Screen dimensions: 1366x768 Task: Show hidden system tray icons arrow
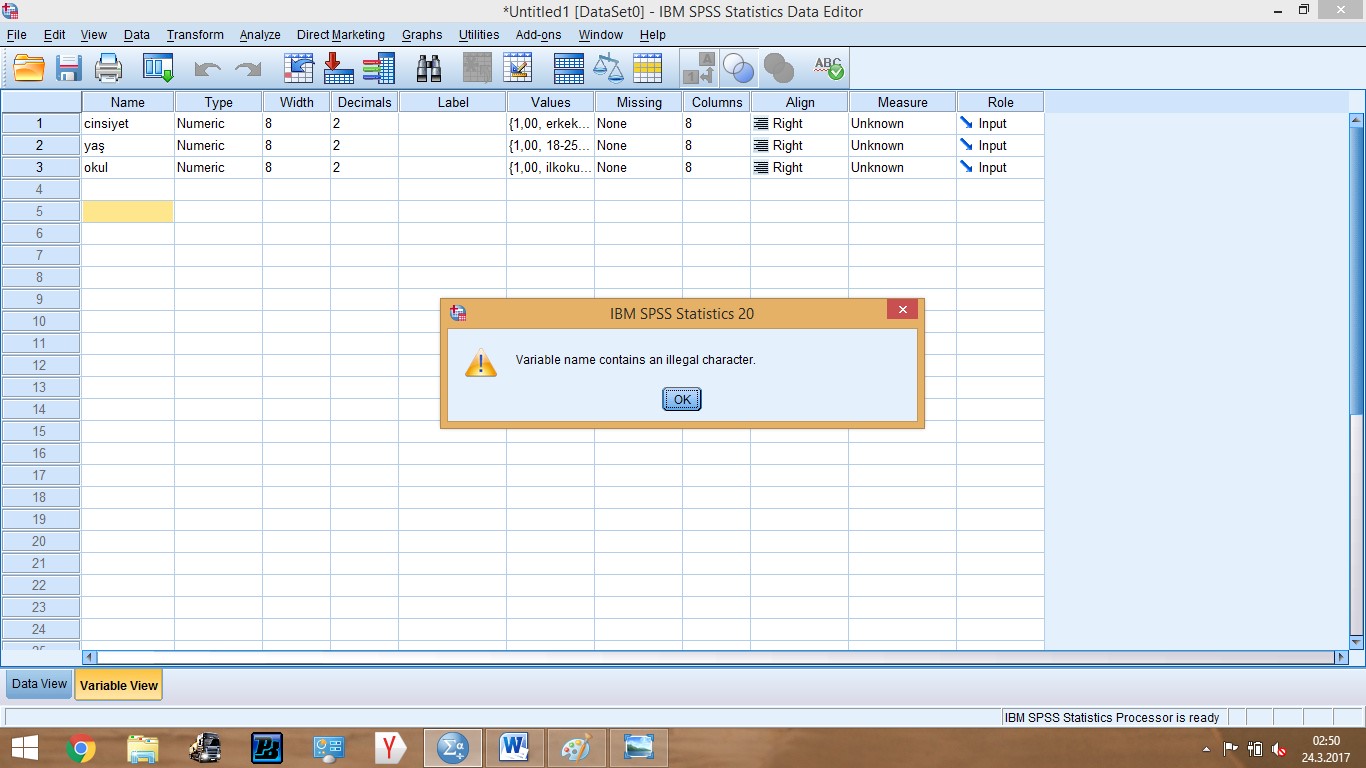pos(1206,749)
